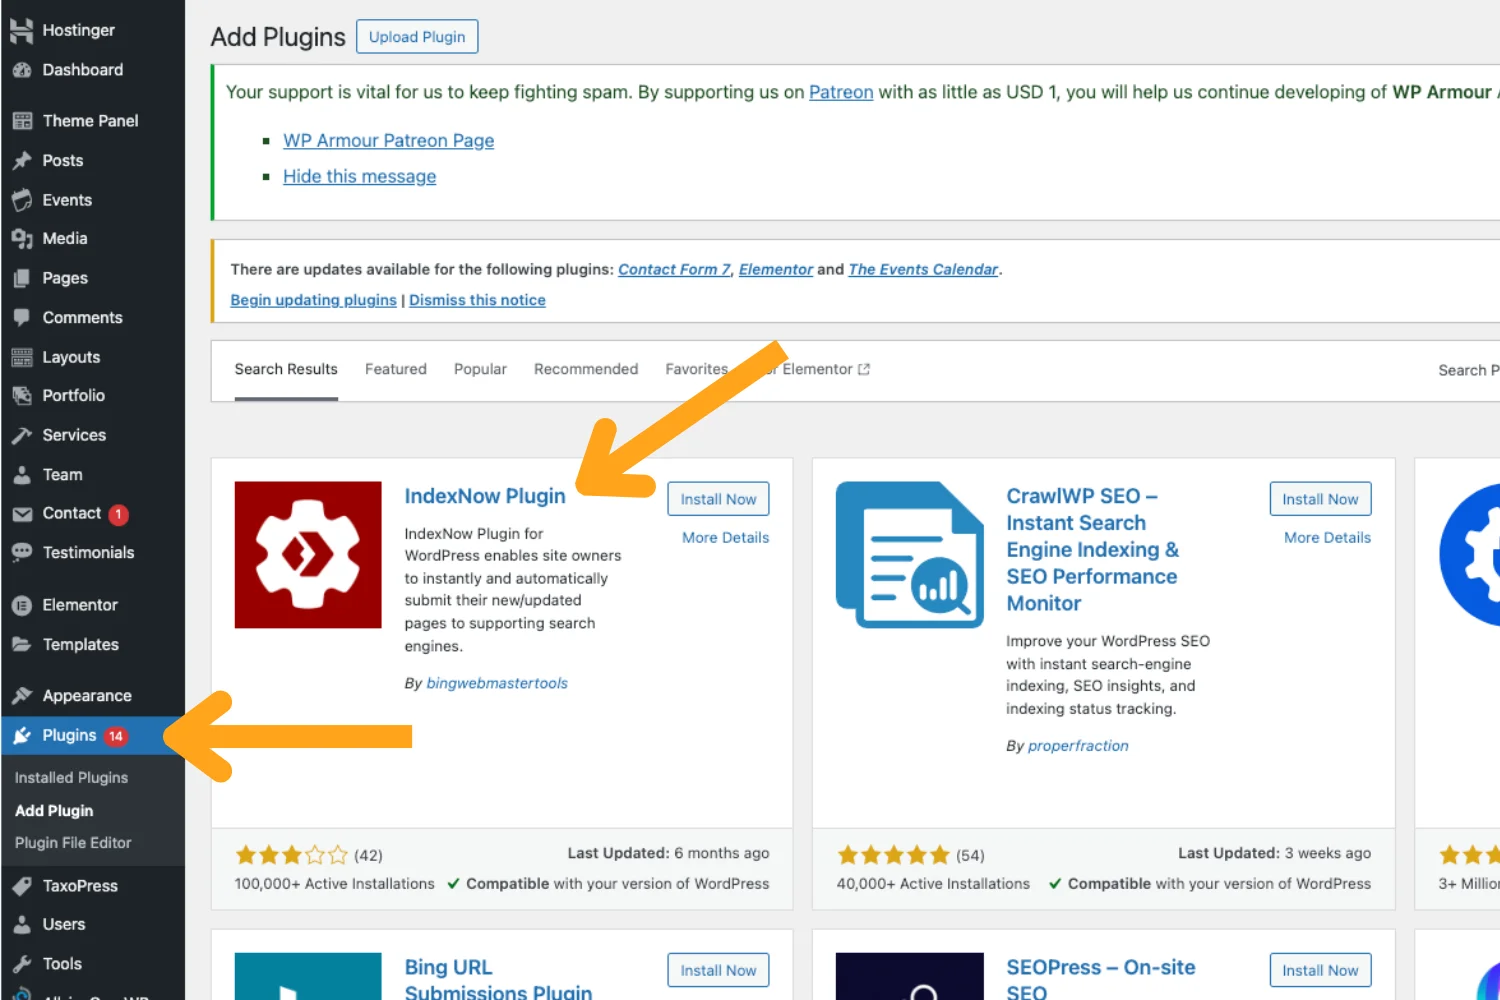Select the Portfolio sidebar icon

tap(22, 395)
